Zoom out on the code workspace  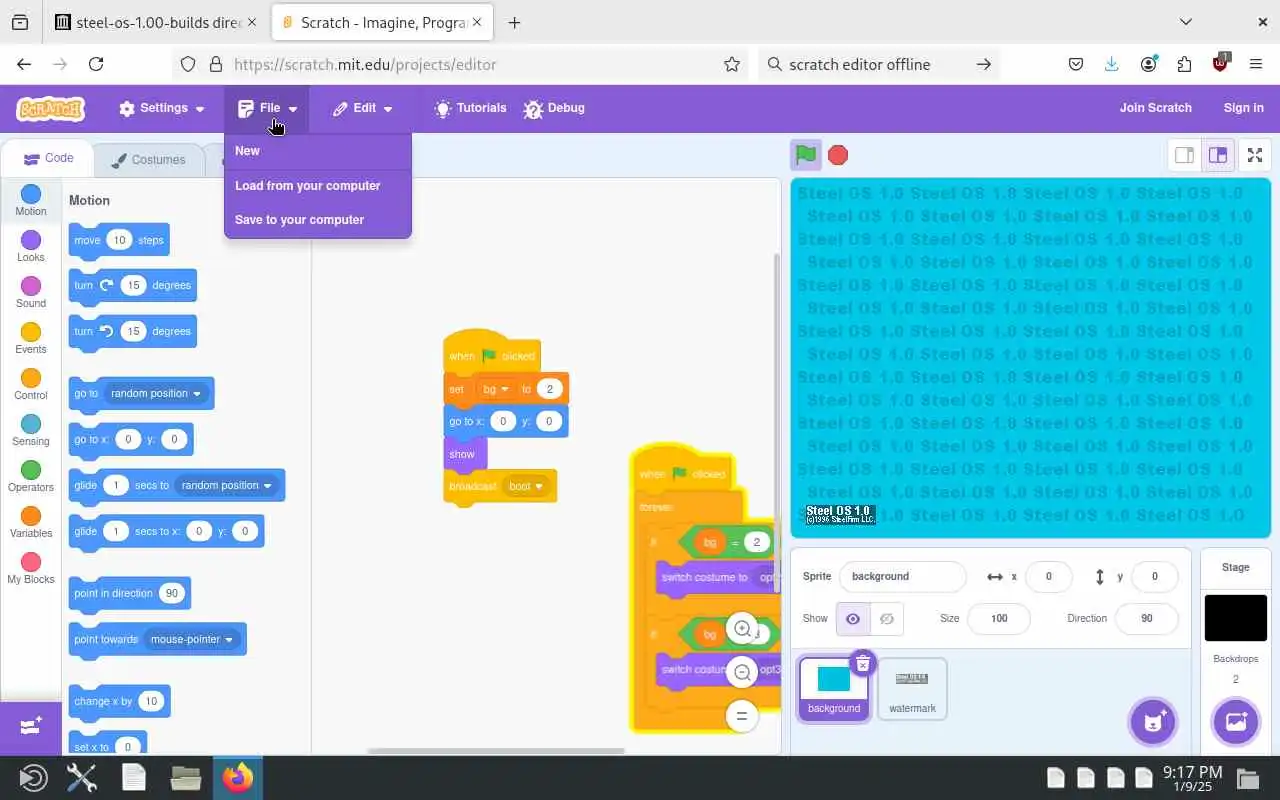pyautogui.click(x=742, y=672)
